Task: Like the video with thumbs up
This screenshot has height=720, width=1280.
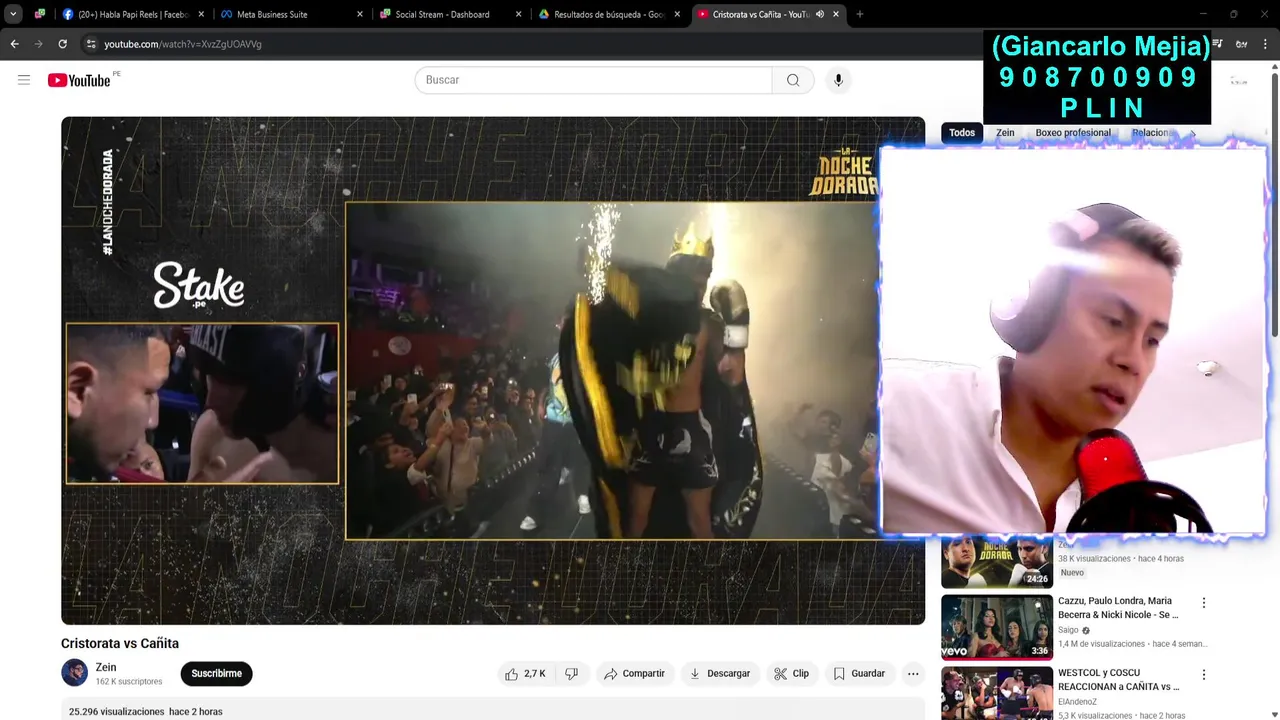Action: pos(526,674)
